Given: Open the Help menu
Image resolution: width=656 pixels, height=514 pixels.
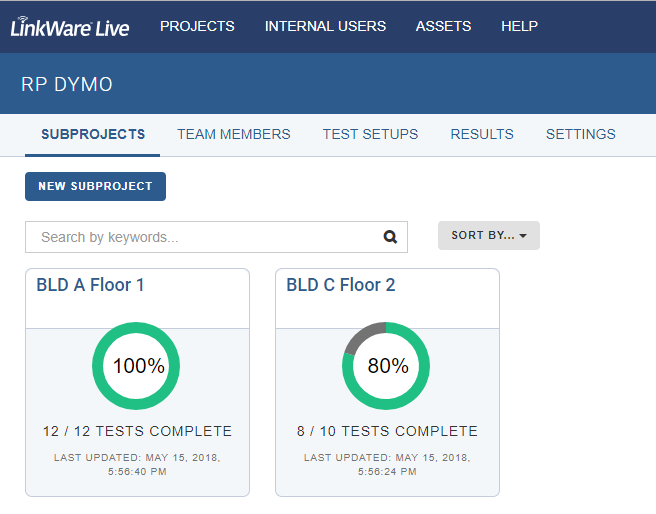Looking at the screenshot, I should 519,26.
